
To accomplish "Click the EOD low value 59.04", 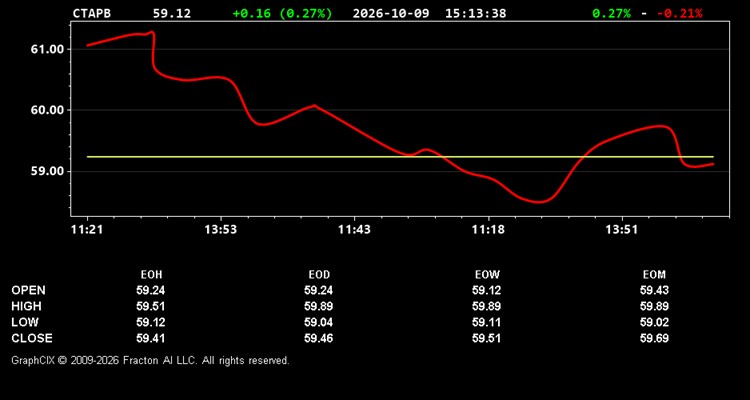I will (319, 322).
